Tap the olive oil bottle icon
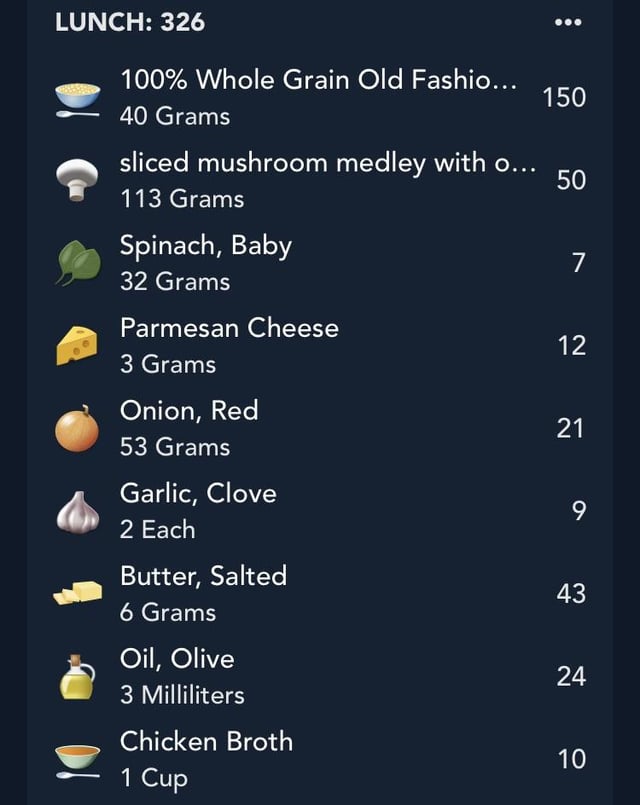This screenshot has height=805, width=640. pyautogui.click(x=77, y=677)
